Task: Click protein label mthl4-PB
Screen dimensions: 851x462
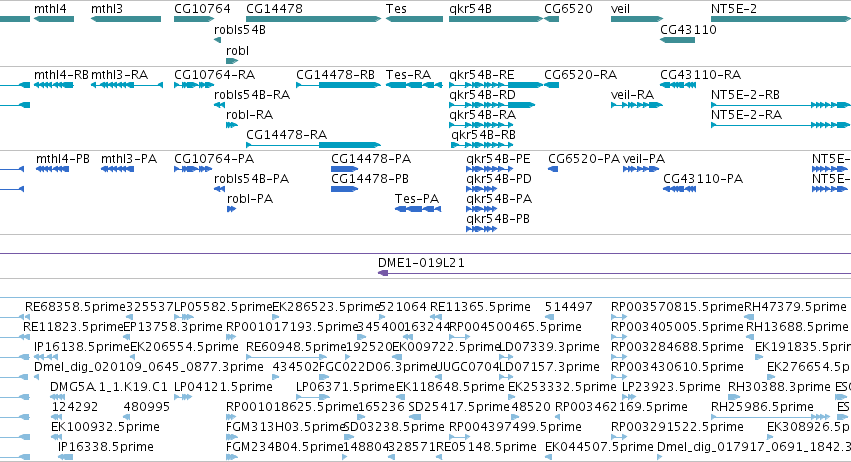Action: click(x=63, y=159)
